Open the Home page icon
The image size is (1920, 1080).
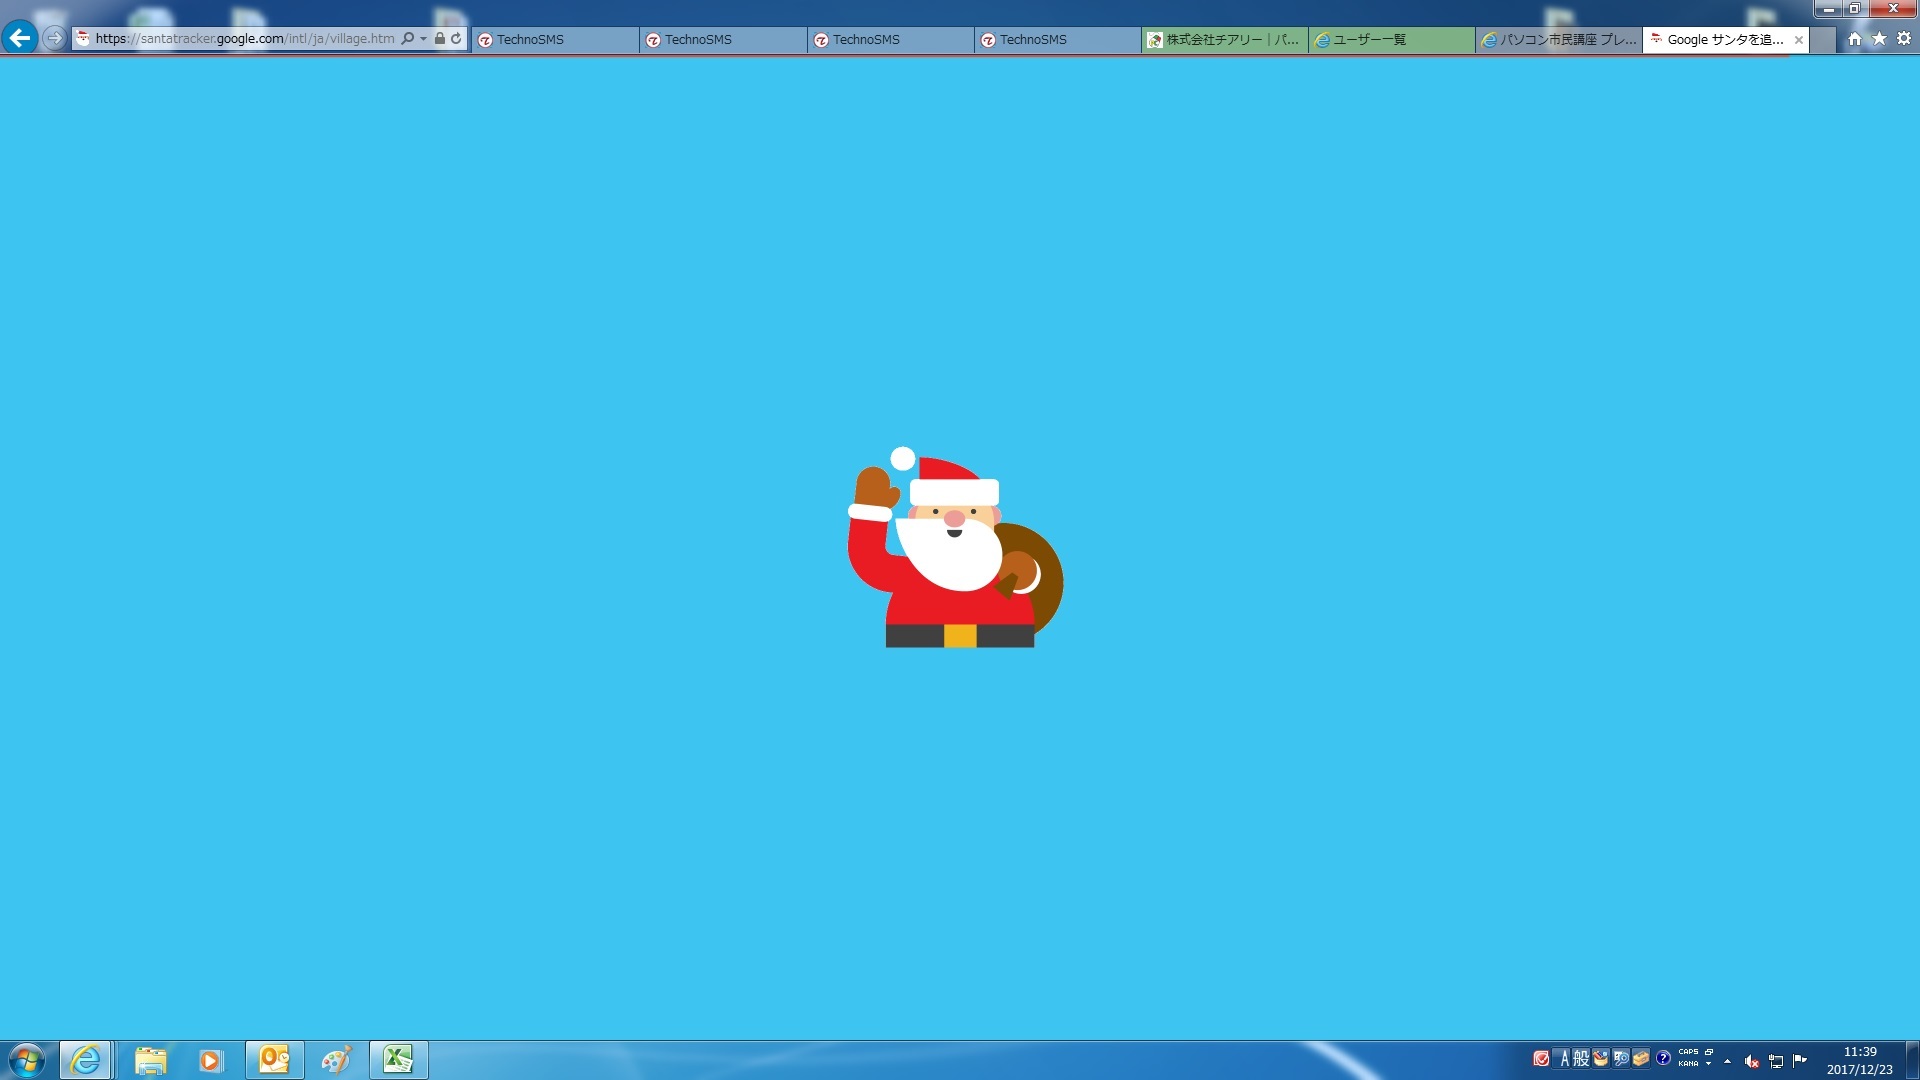pyautogui.click(x=1855, y=38)
